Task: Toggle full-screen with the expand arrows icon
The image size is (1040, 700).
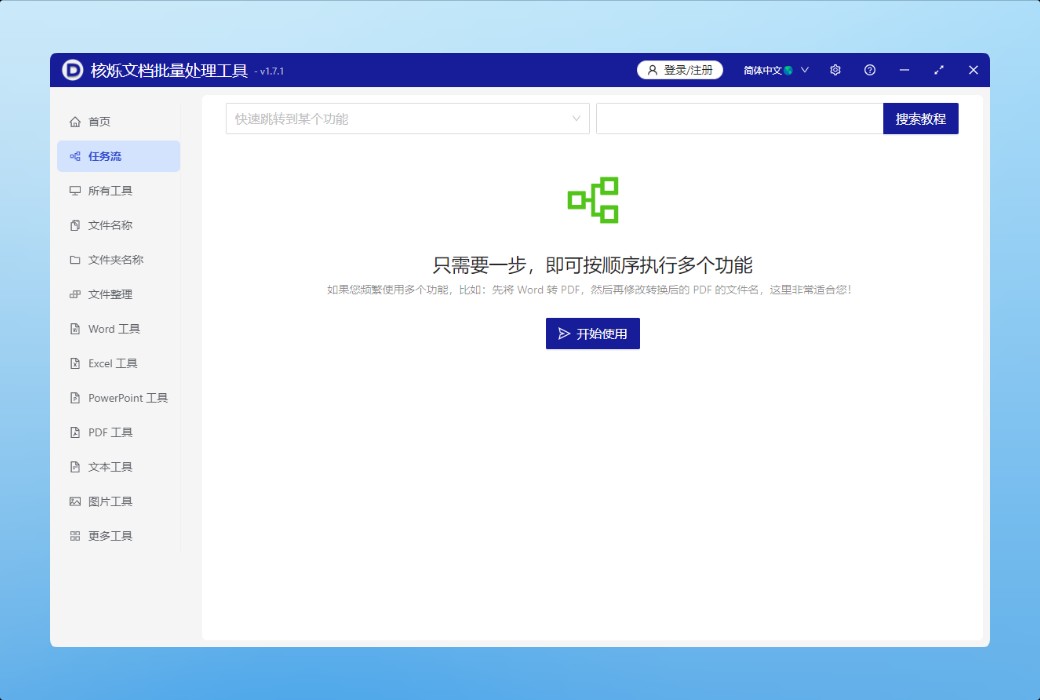Action: coord(939,70)
